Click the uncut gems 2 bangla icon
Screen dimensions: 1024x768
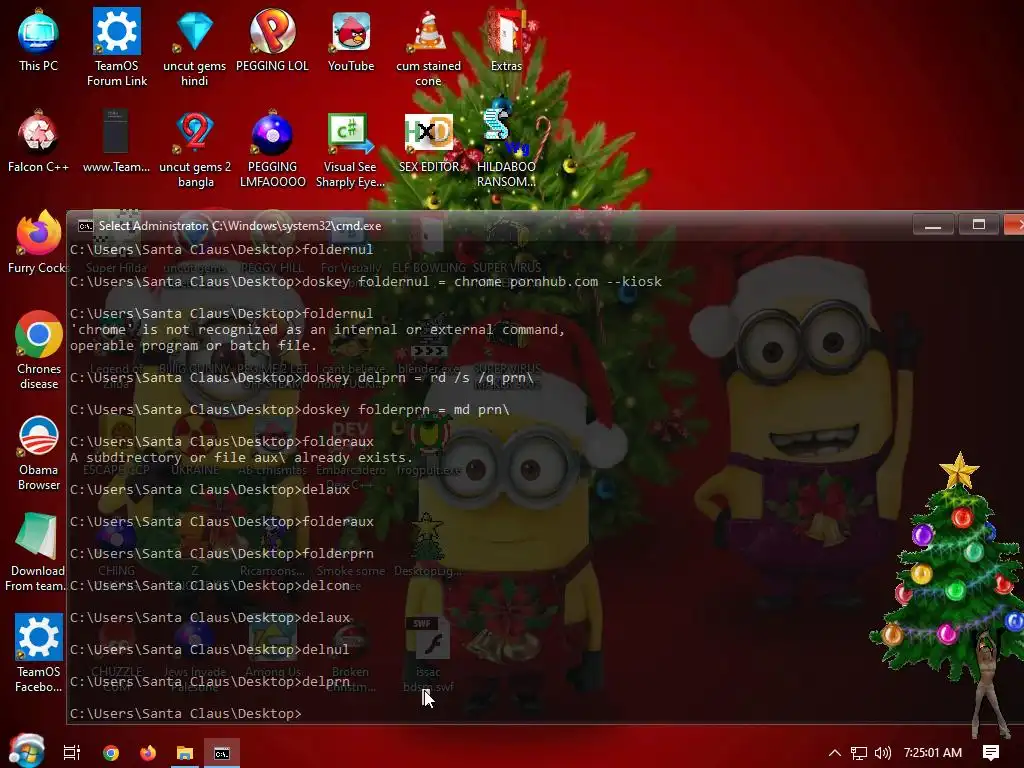click(195, 150)
